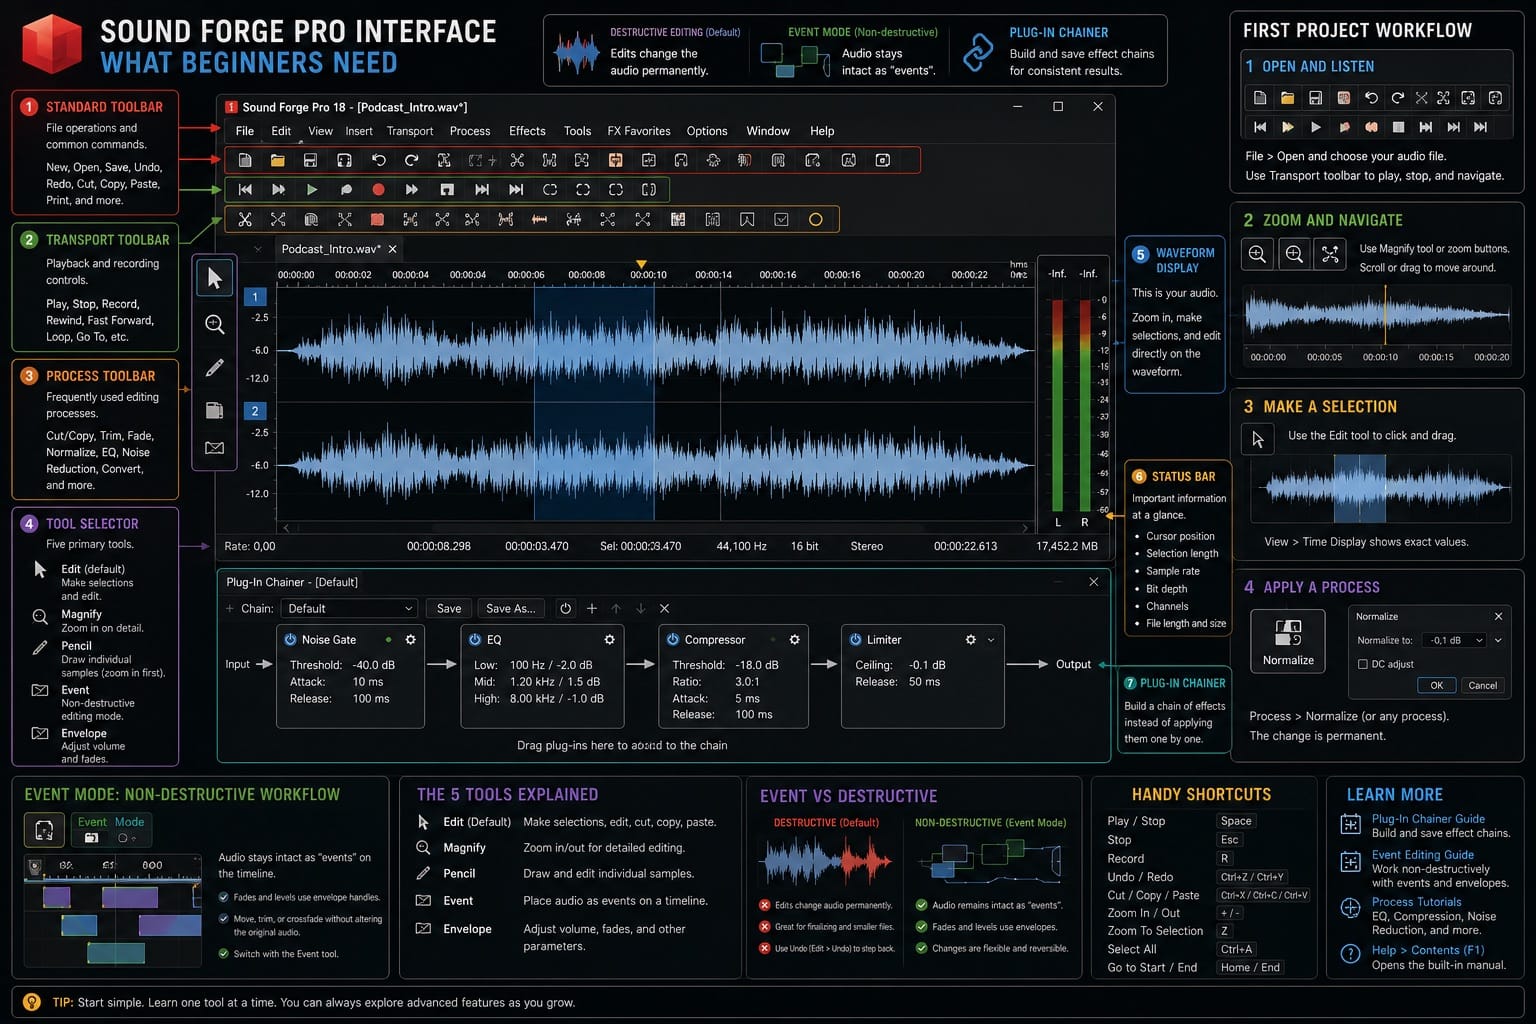Open Chain Default dropdown in Plug-In Chainer
This screenshot has width=1536, height=1024.
point(348,608)
